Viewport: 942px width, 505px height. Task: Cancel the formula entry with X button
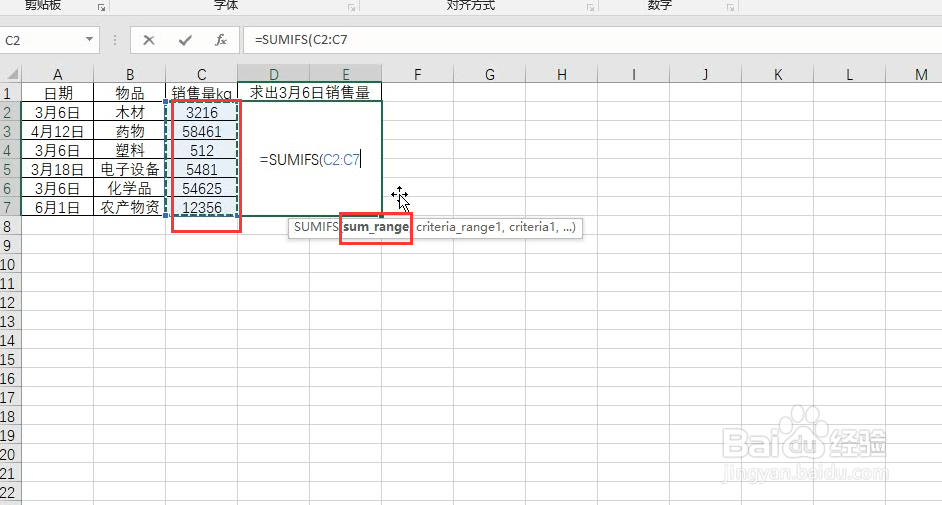coord(149,40)
